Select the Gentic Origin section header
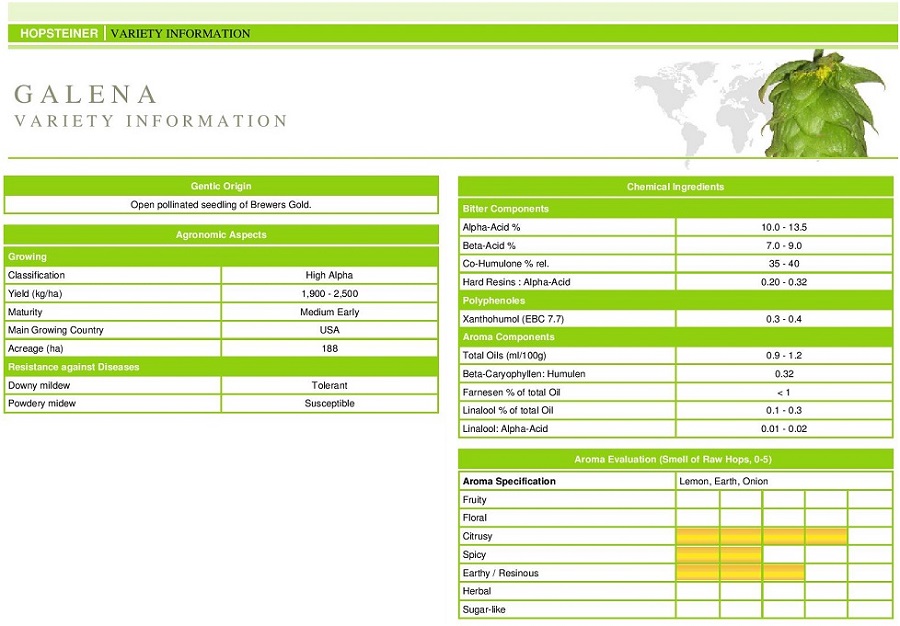Screen dimensions: 900x626 [x=221, y=186]
